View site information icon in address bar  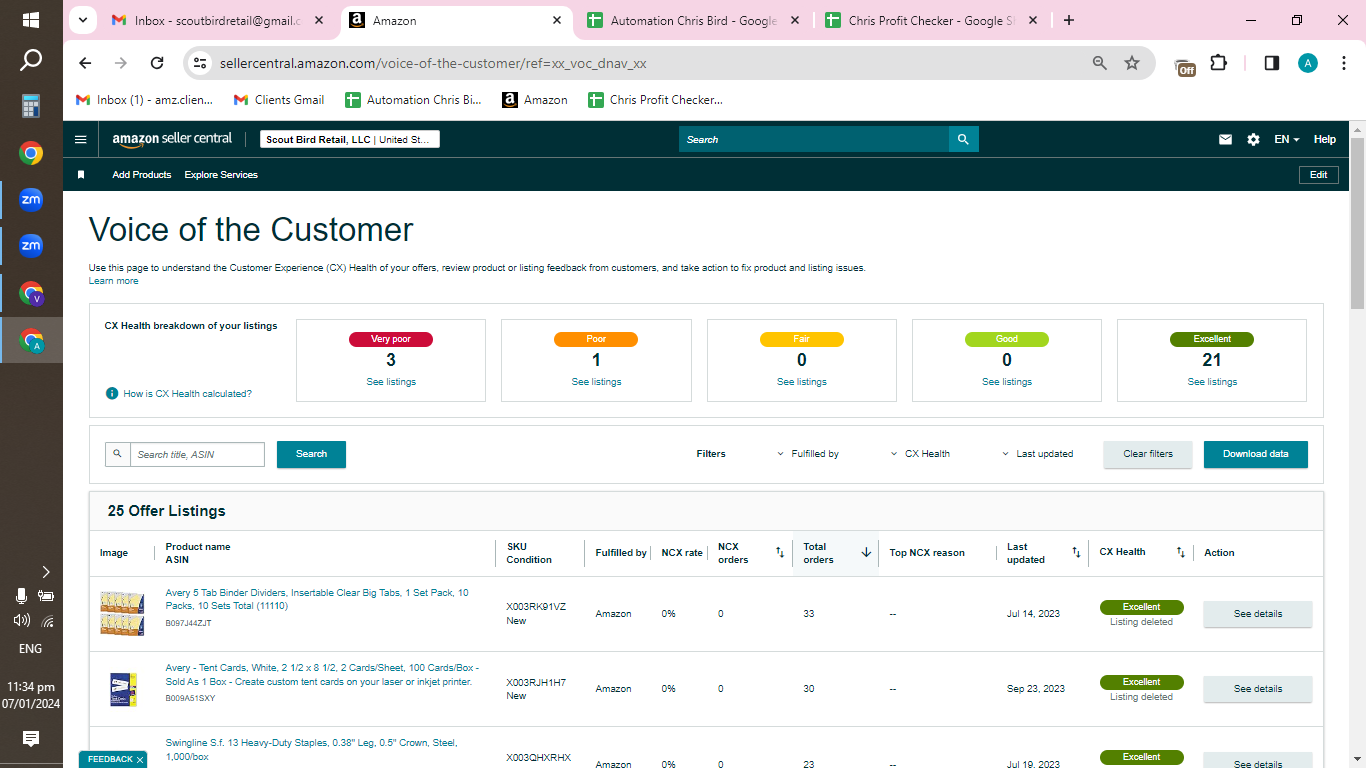pos(200,63)
